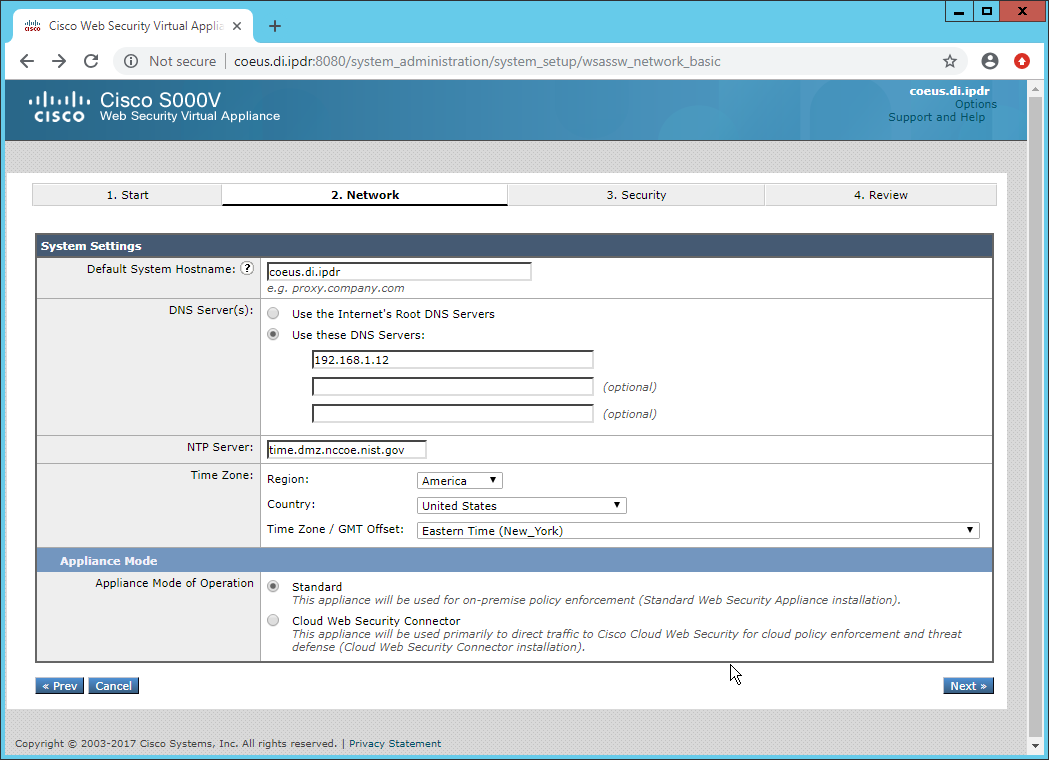Click the browser address bar URL

tap(477, 62)
